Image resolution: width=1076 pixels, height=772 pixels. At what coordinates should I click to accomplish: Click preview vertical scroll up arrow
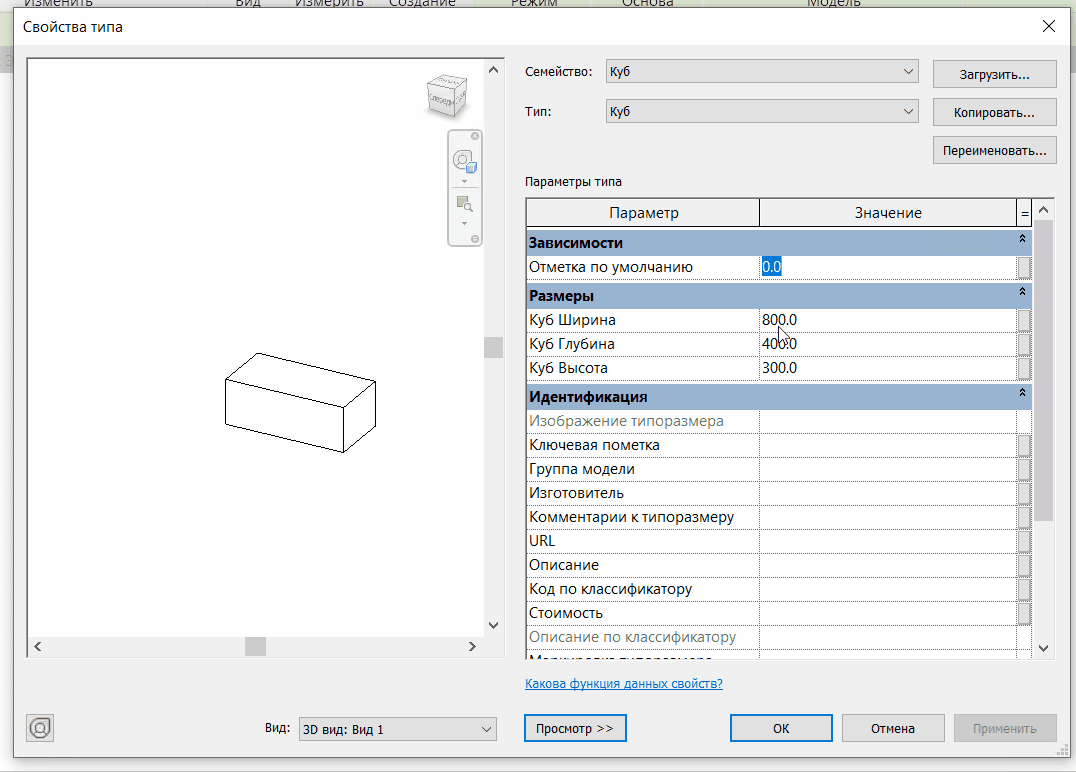pyautogui.click(x=493, y=69)
